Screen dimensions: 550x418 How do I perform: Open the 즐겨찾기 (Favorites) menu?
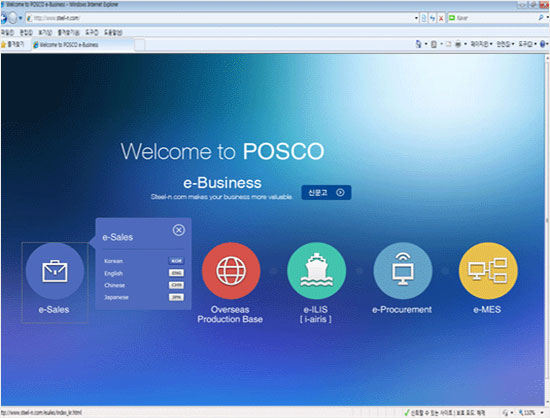[68, 33]
